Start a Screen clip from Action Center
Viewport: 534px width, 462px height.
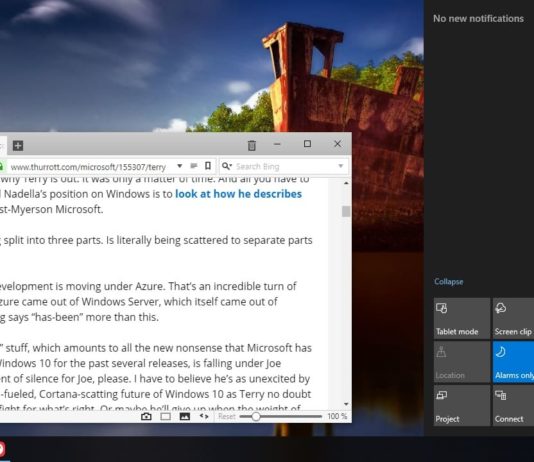(x=513, y=318)
